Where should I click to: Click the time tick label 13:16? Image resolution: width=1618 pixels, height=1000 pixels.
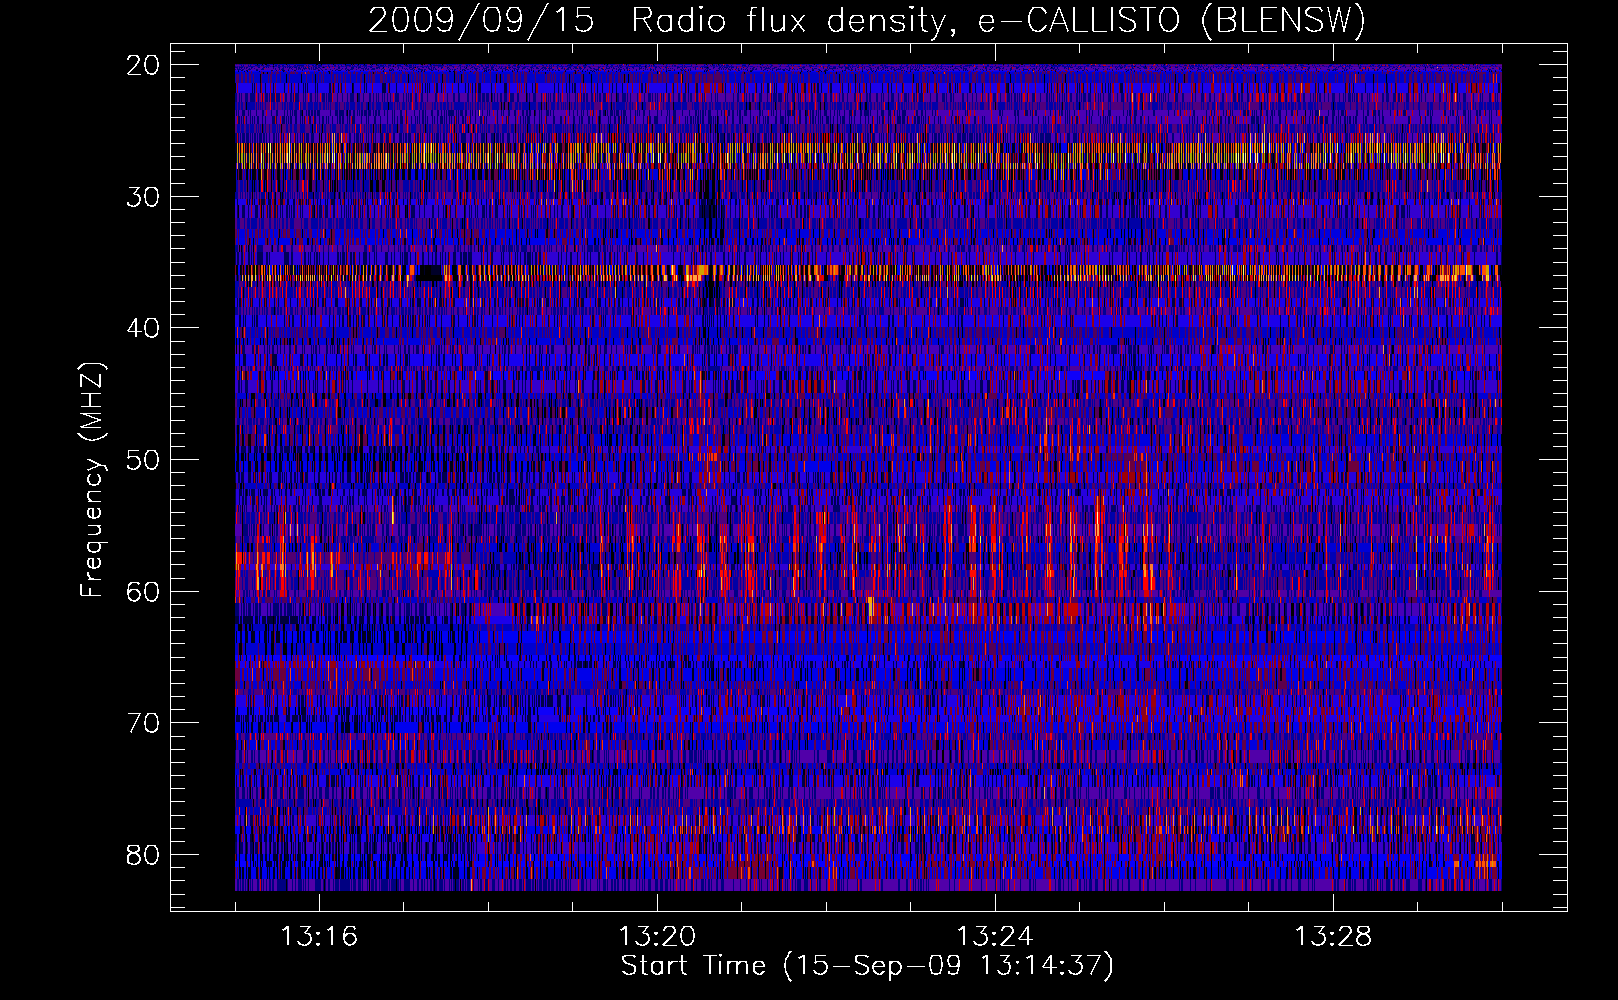pos(319,937)
